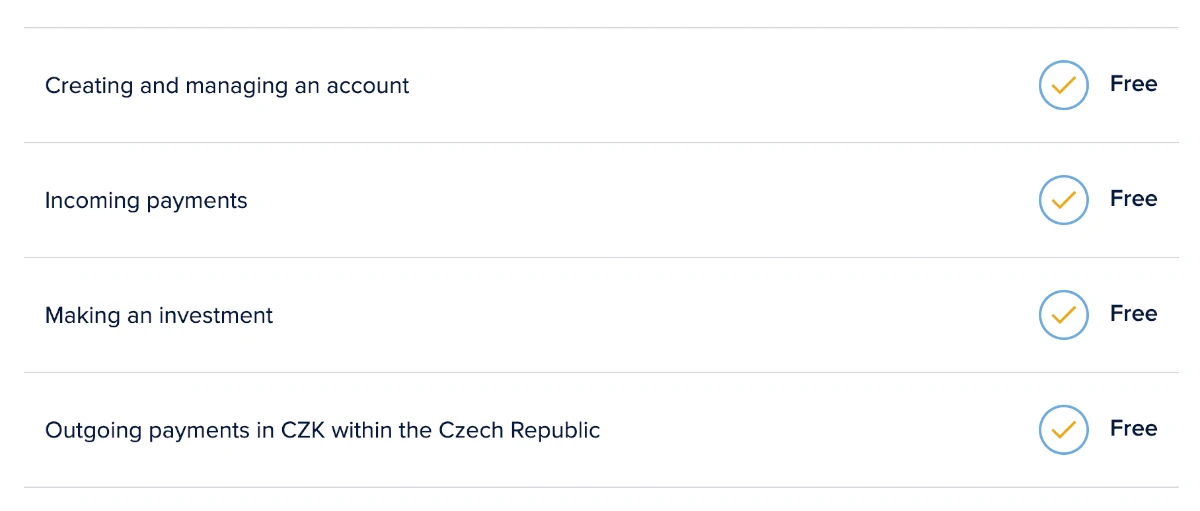Select the 'Creating and managing an account' label

[227, 86]
